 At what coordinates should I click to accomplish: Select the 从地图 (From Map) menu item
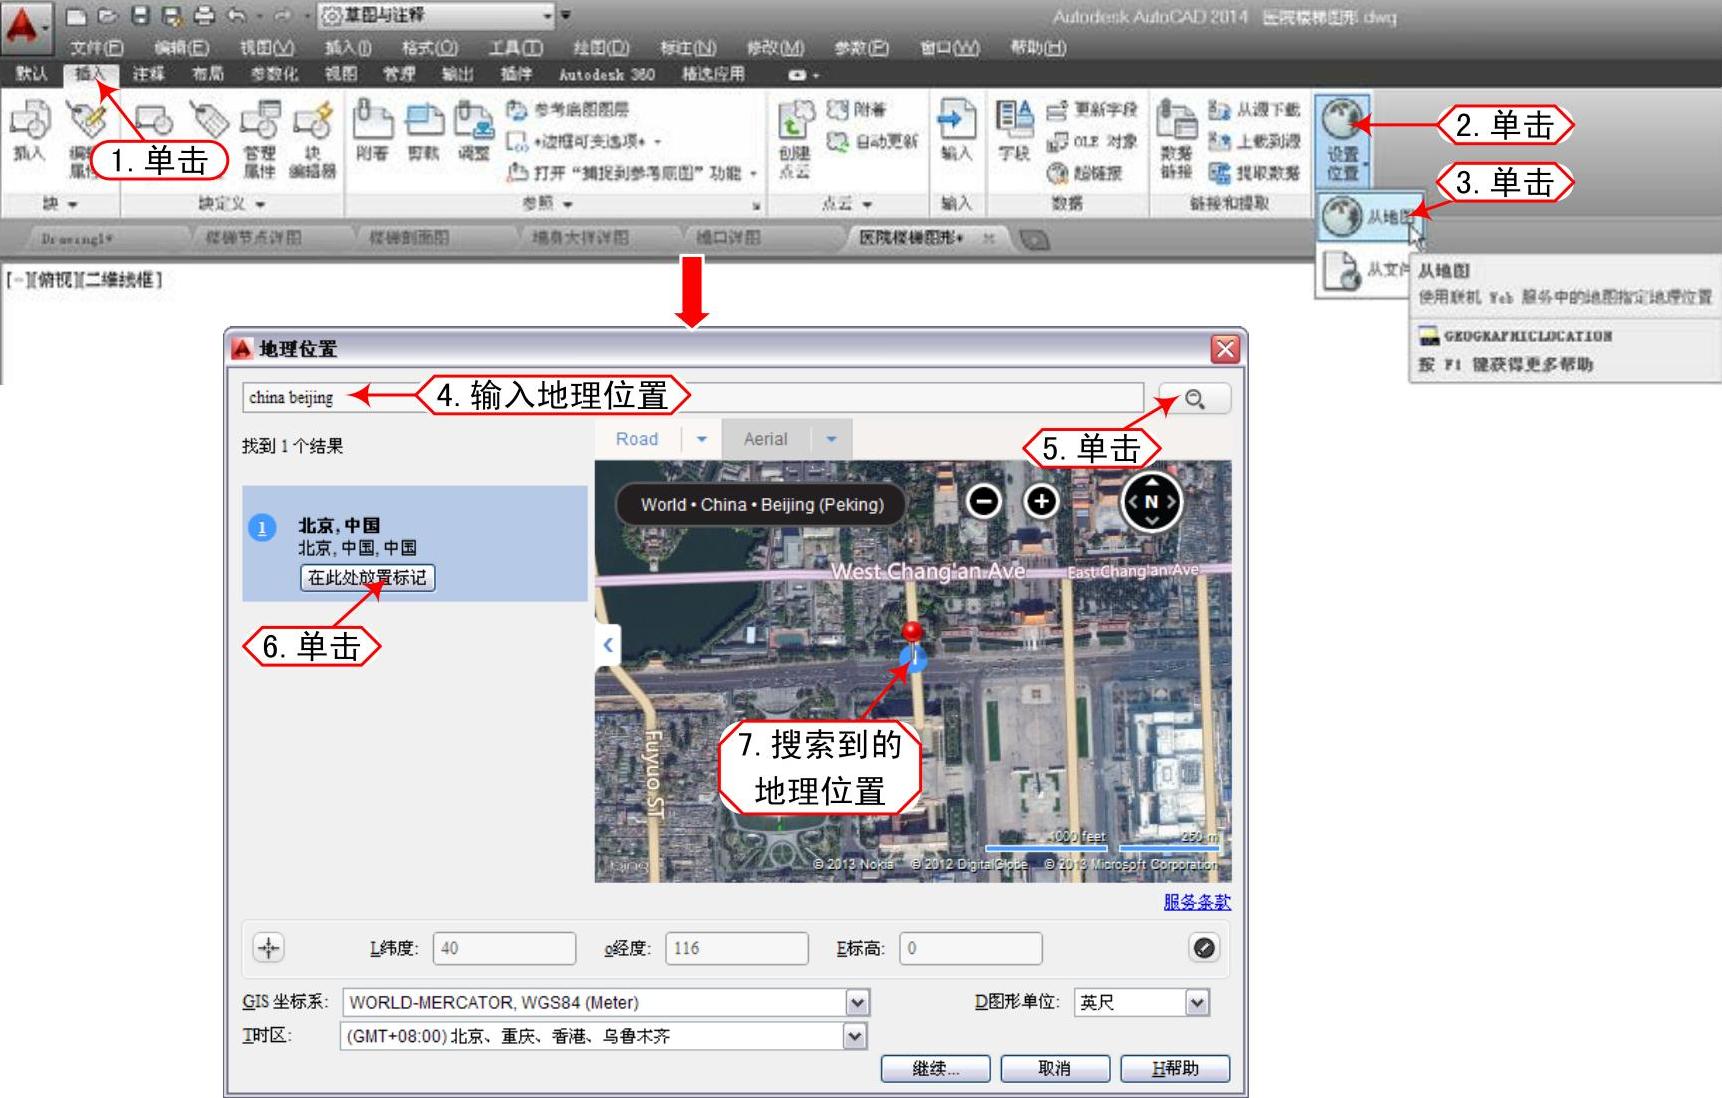point(1370,216)
